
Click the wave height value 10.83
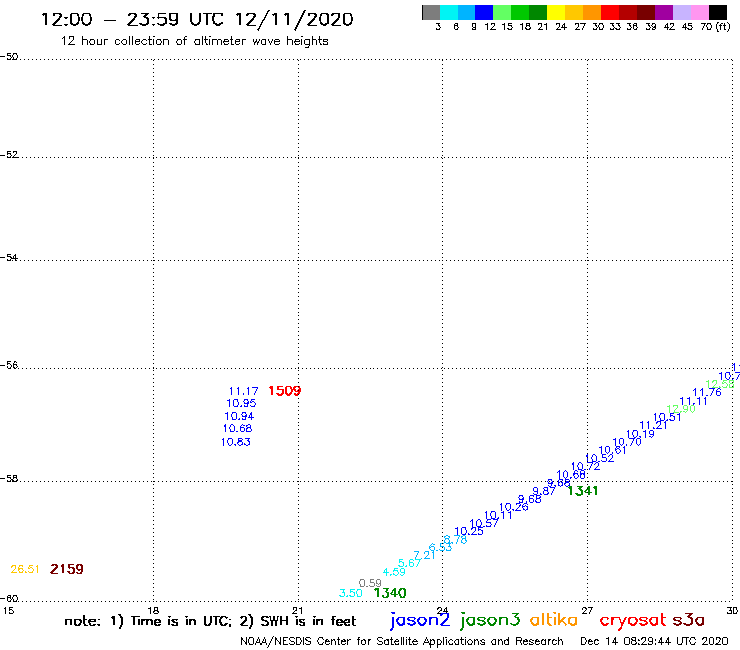tap(235, 442)
